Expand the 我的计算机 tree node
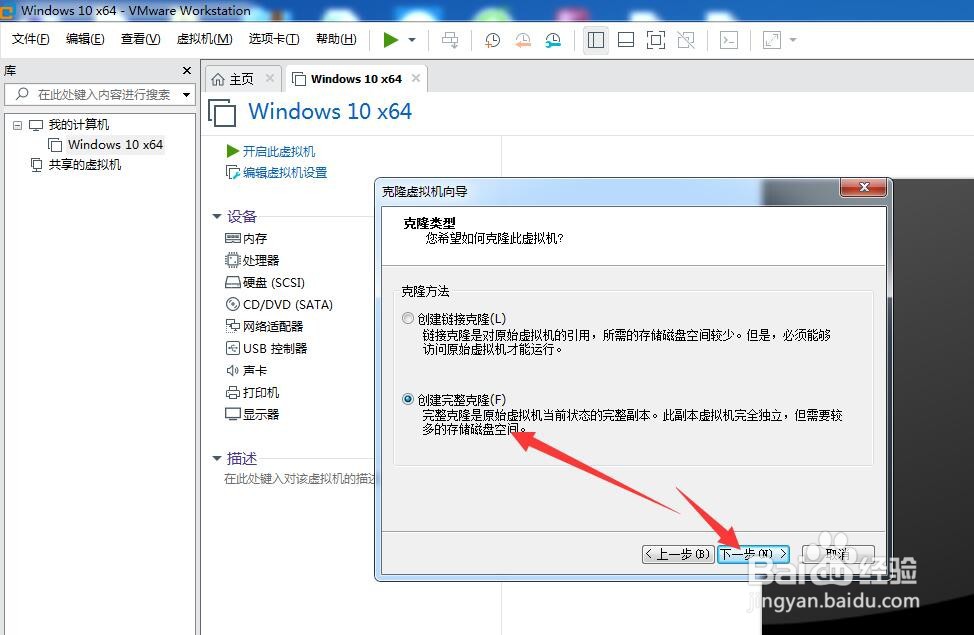This screenshot has height=635, width=974. pos(16,124)
